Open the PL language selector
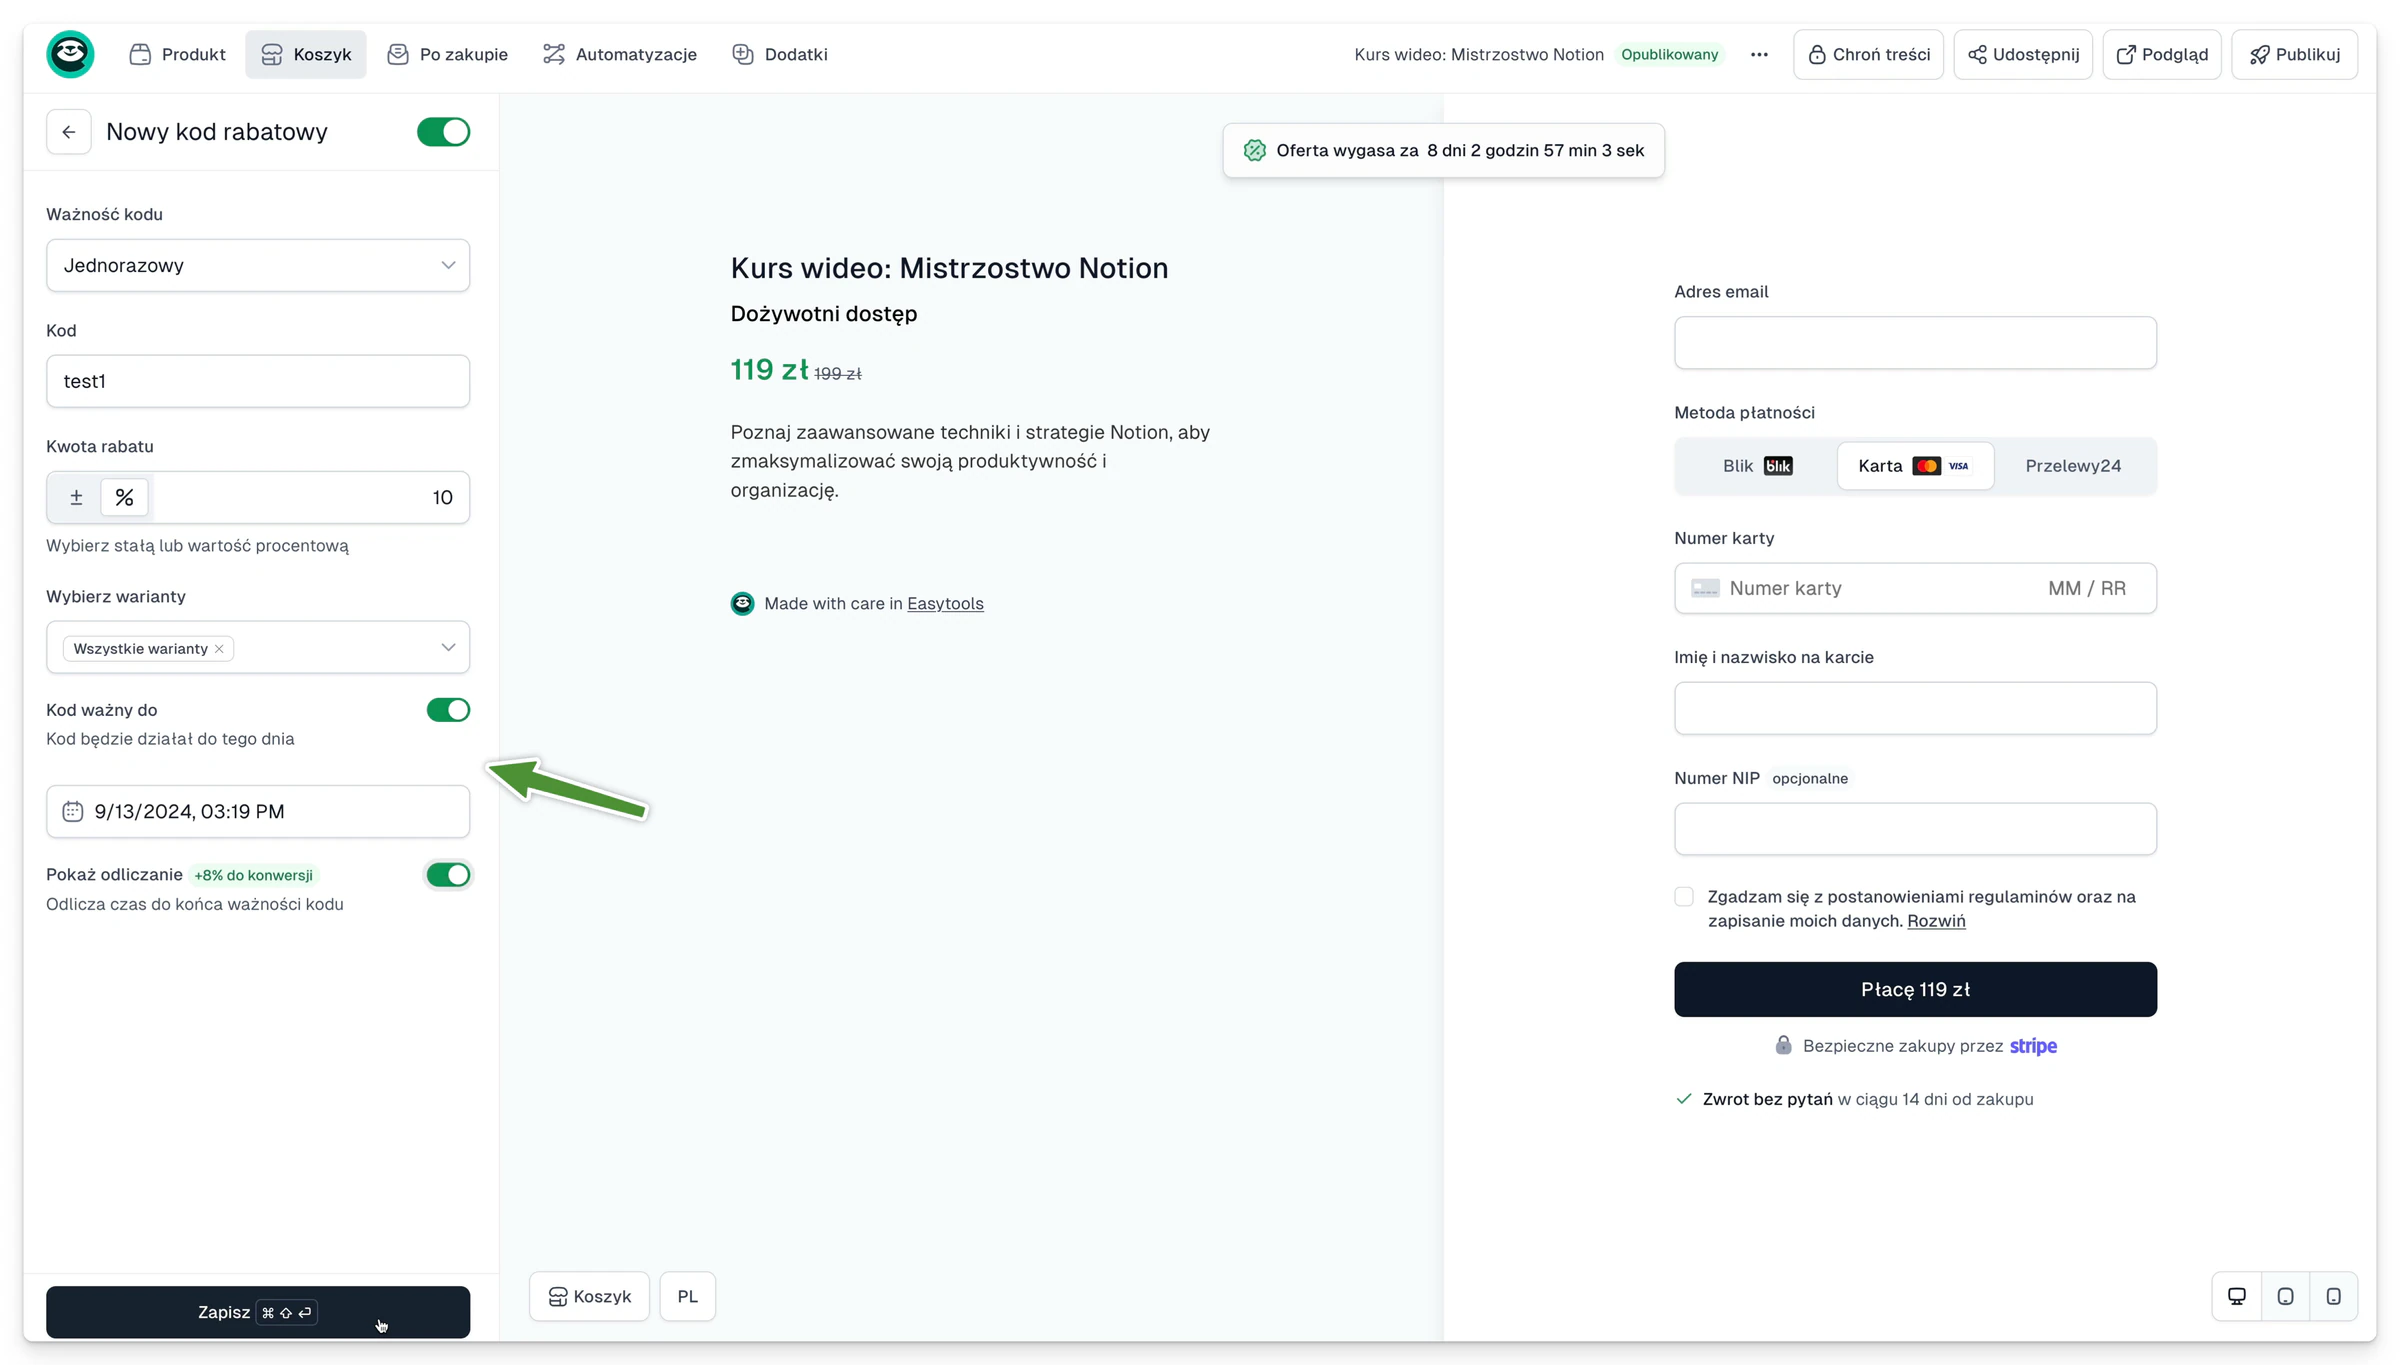2400x1365 pixels. [x=687, y=1296]
